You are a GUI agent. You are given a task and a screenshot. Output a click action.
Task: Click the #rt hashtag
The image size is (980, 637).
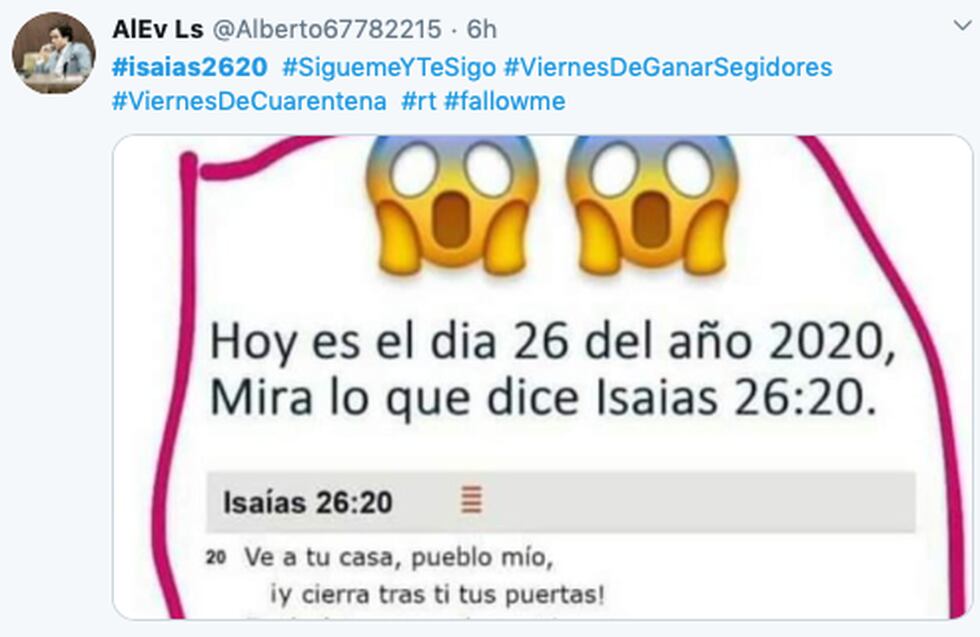418,101
